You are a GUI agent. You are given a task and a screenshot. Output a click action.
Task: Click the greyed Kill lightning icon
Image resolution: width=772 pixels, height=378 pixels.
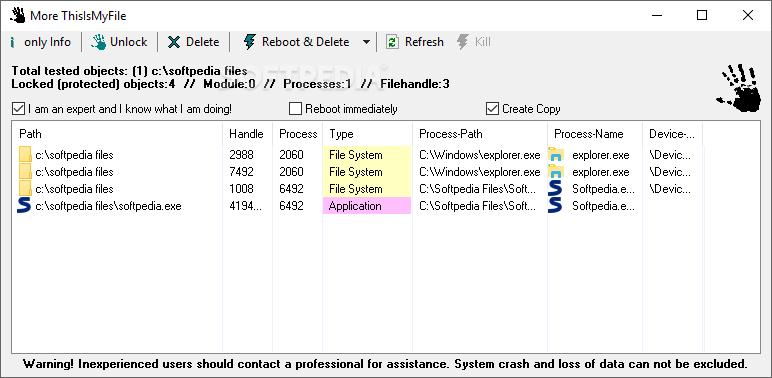[x=462, y=42]
